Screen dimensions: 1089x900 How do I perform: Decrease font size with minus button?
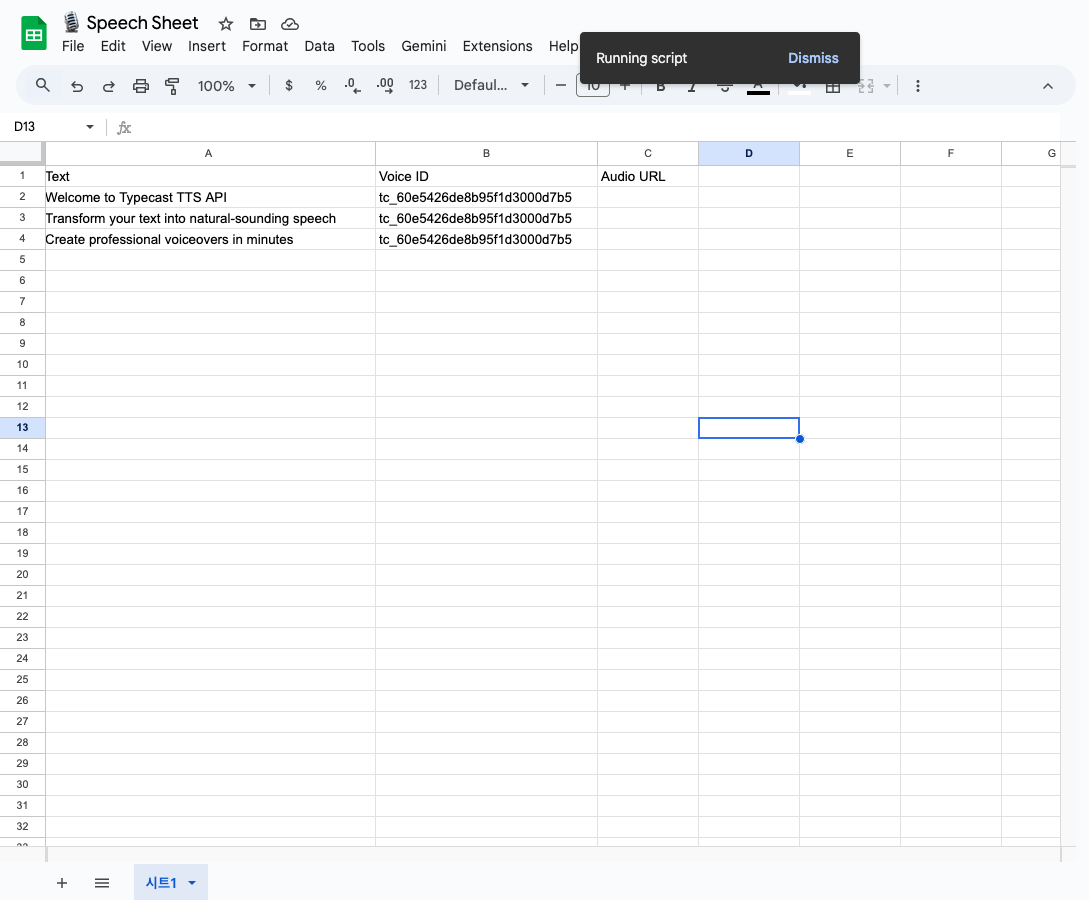pos(560,85)
